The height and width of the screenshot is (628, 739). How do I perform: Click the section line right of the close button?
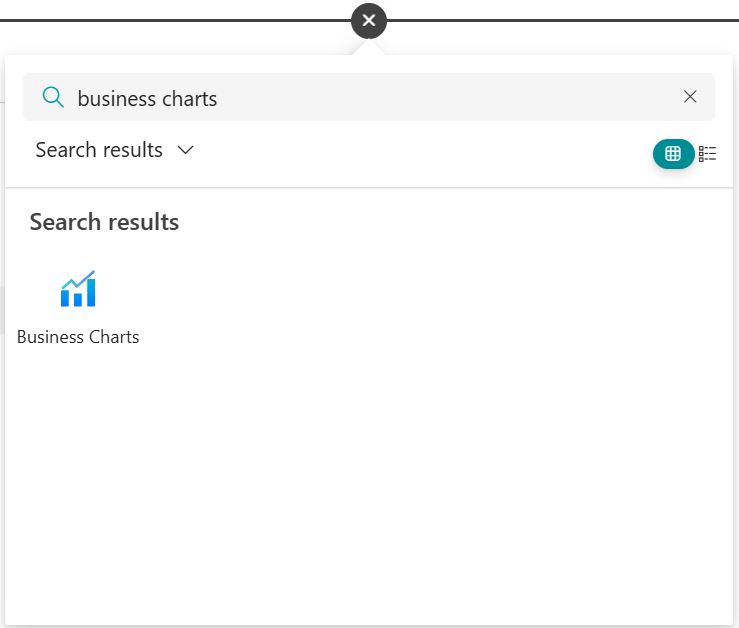click(x=560, y=20)
